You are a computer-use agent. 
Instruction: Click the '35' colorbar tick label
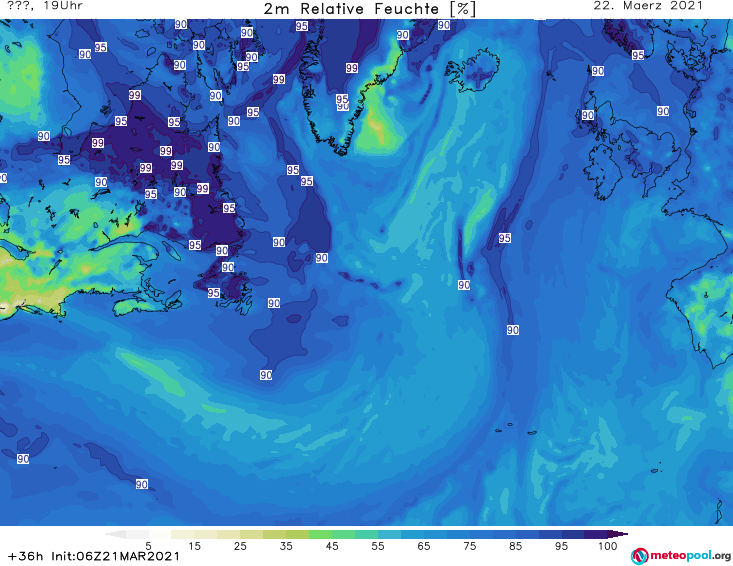click(x=286, y=546)
